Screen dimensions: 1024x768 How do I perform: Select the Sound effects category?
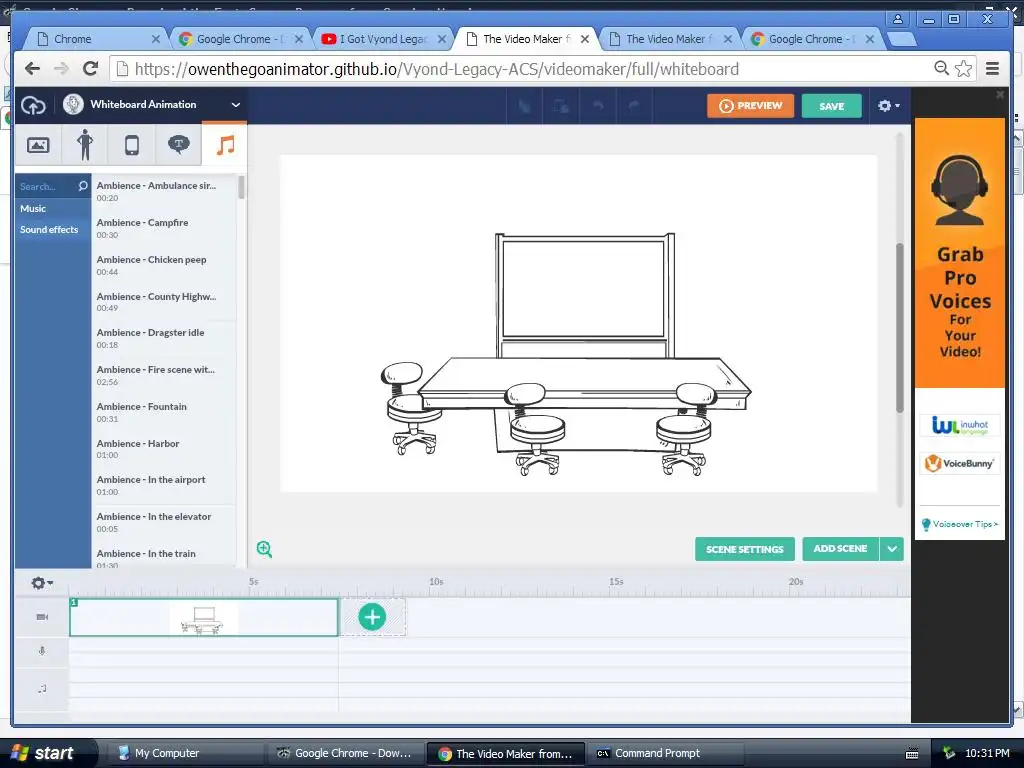click(x=49, y=229)
